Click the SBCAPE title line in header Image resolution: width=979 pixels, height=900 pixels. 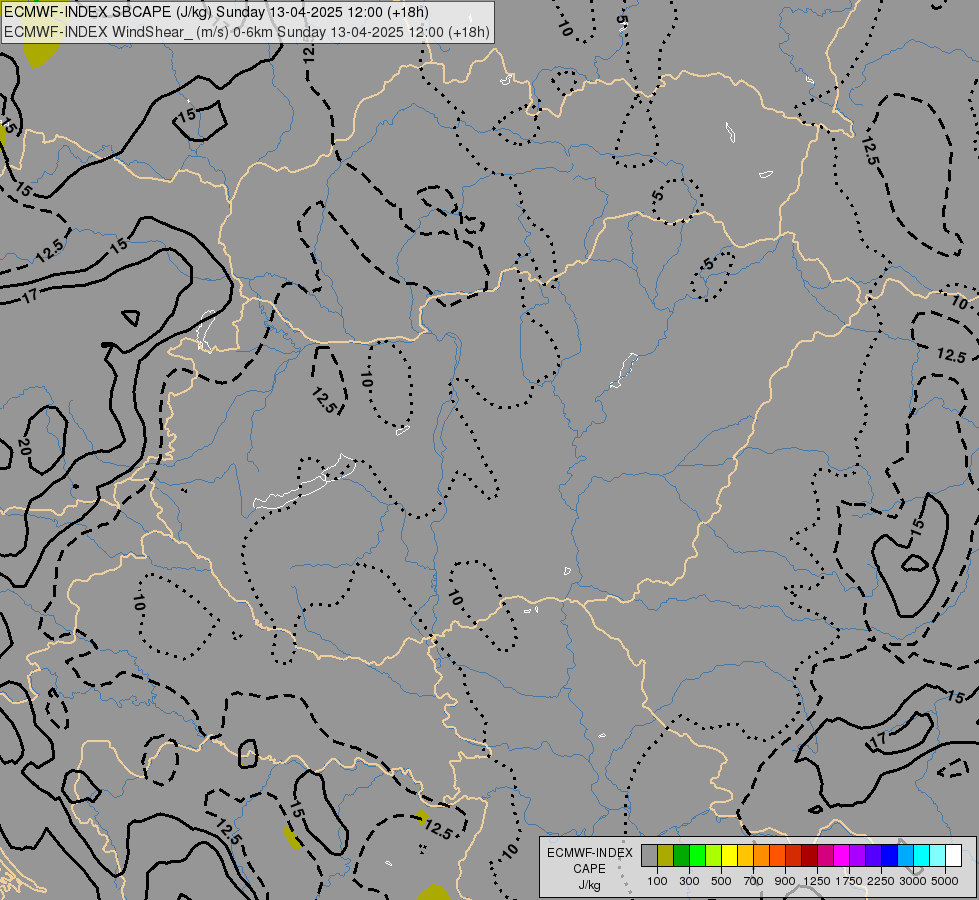(216, 12)
